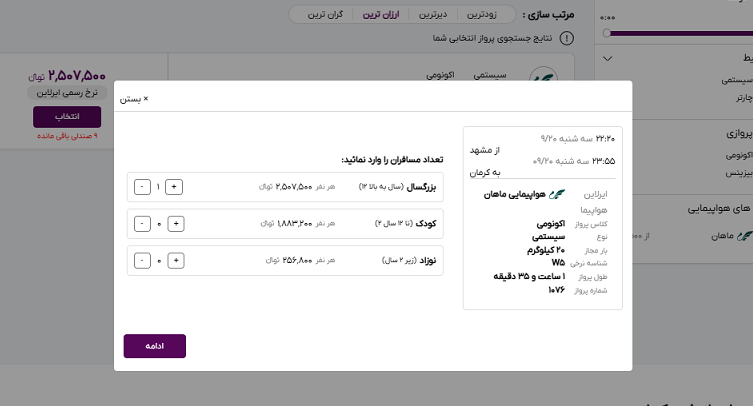753x406 pixels.
Task: Add an infant passenger with plus
Action: coord(176,260)
